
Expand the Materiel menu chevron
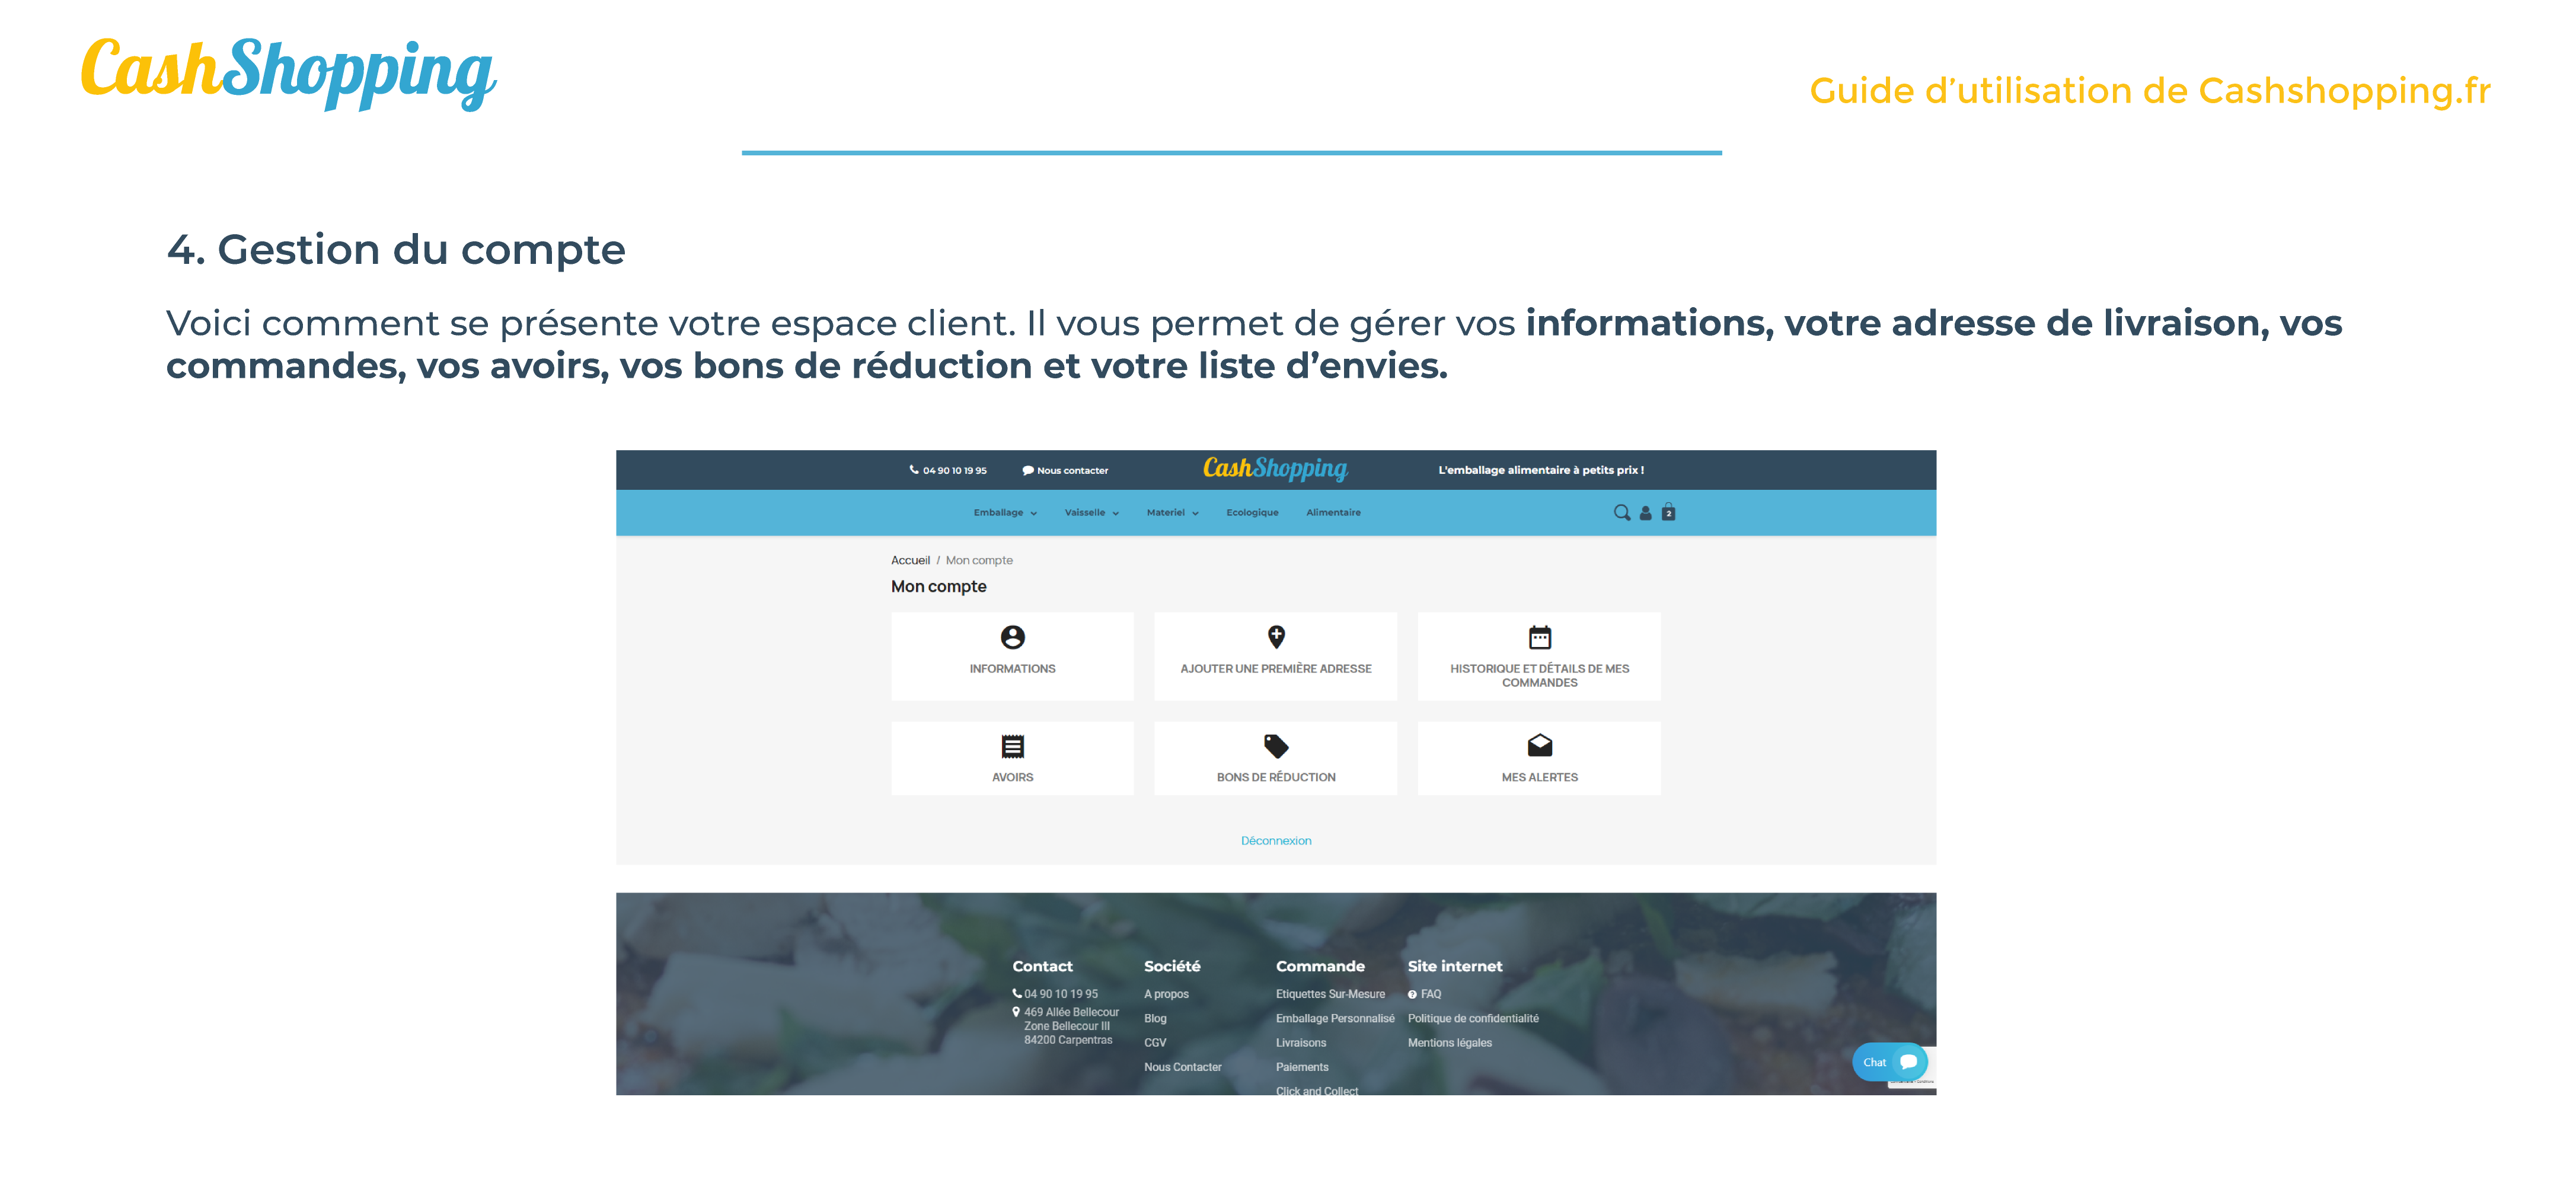point(1195,513)
